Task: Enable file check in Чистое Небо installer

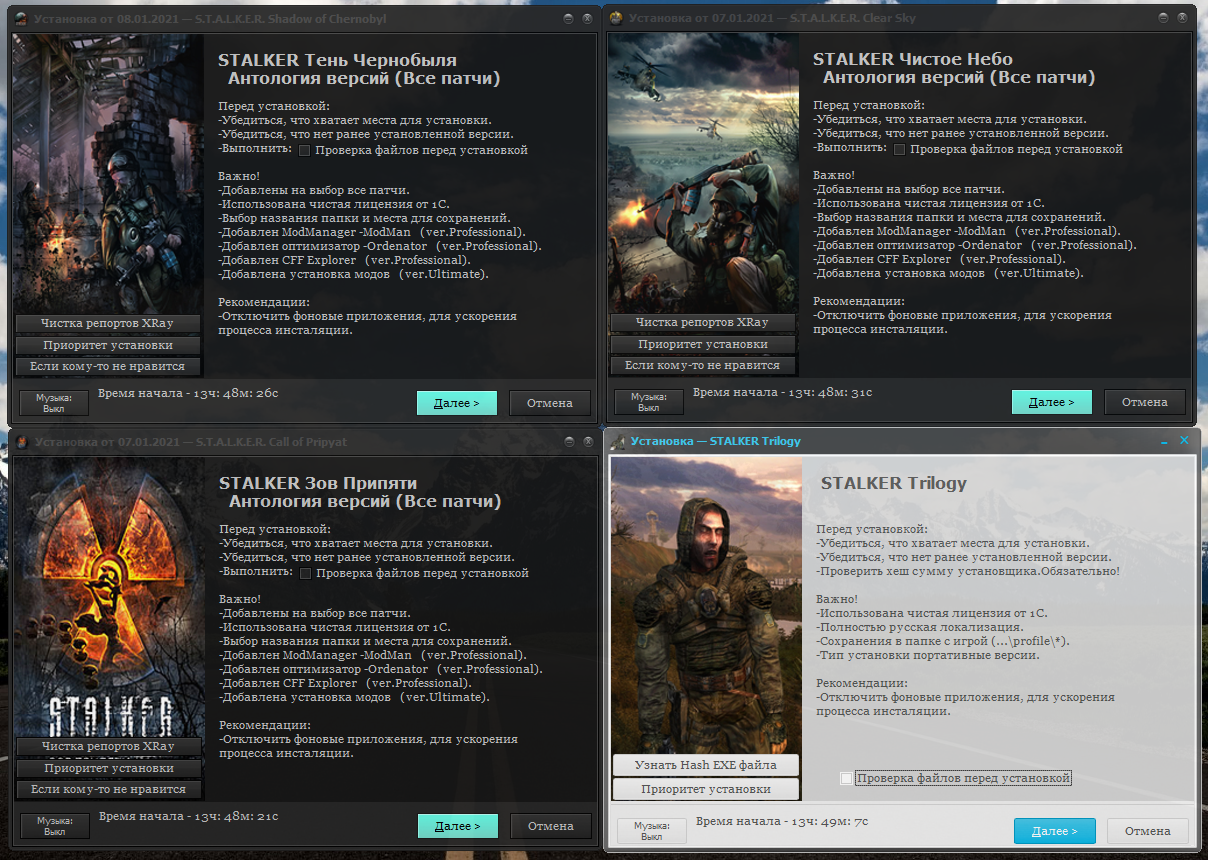Action: point(900,149)
